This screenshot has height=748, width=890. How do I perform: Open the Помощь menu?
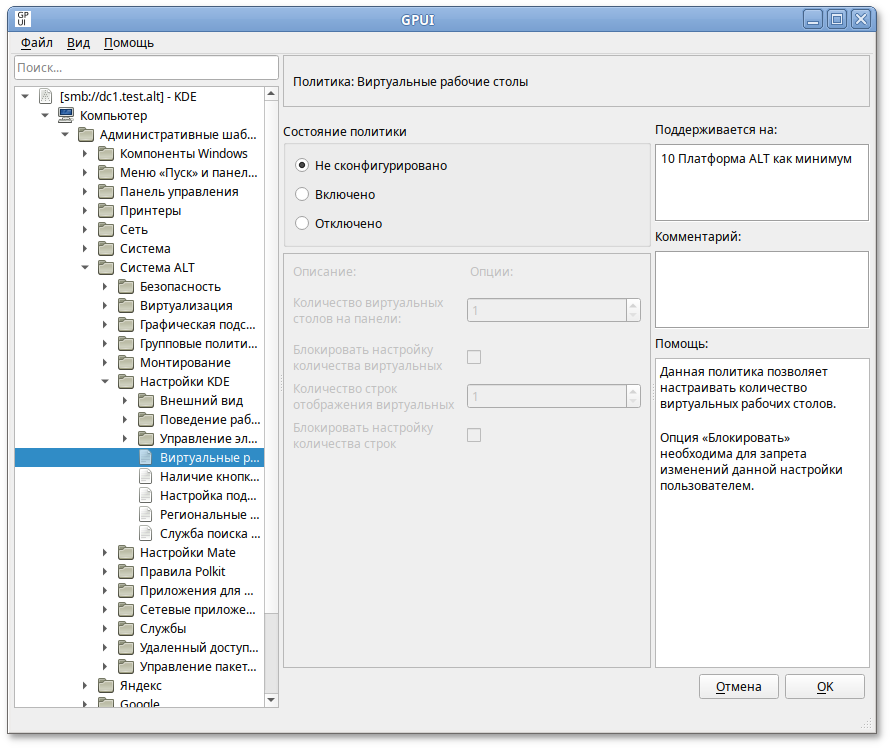129,43
